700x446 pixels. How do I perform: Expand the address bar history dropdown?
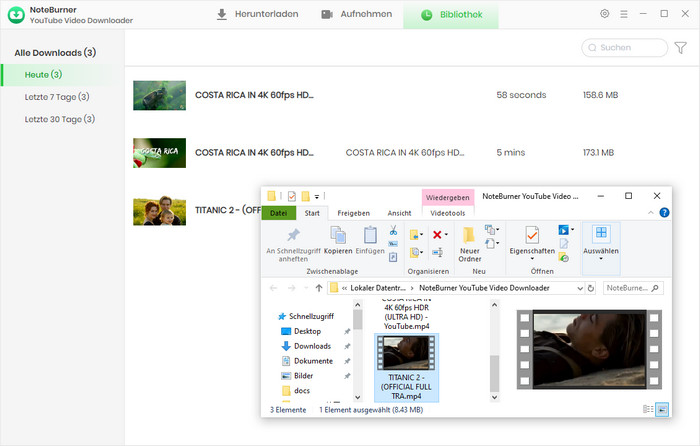580,288
